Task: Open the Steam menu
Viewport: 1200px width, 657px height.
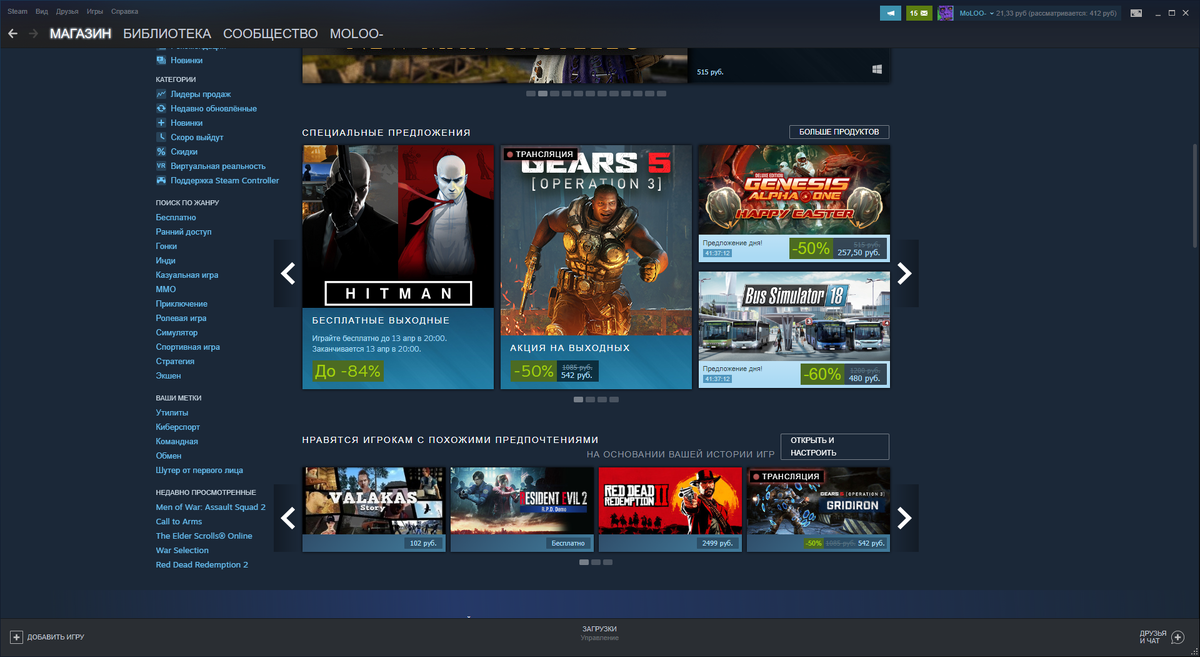Action: coord(17,11)
